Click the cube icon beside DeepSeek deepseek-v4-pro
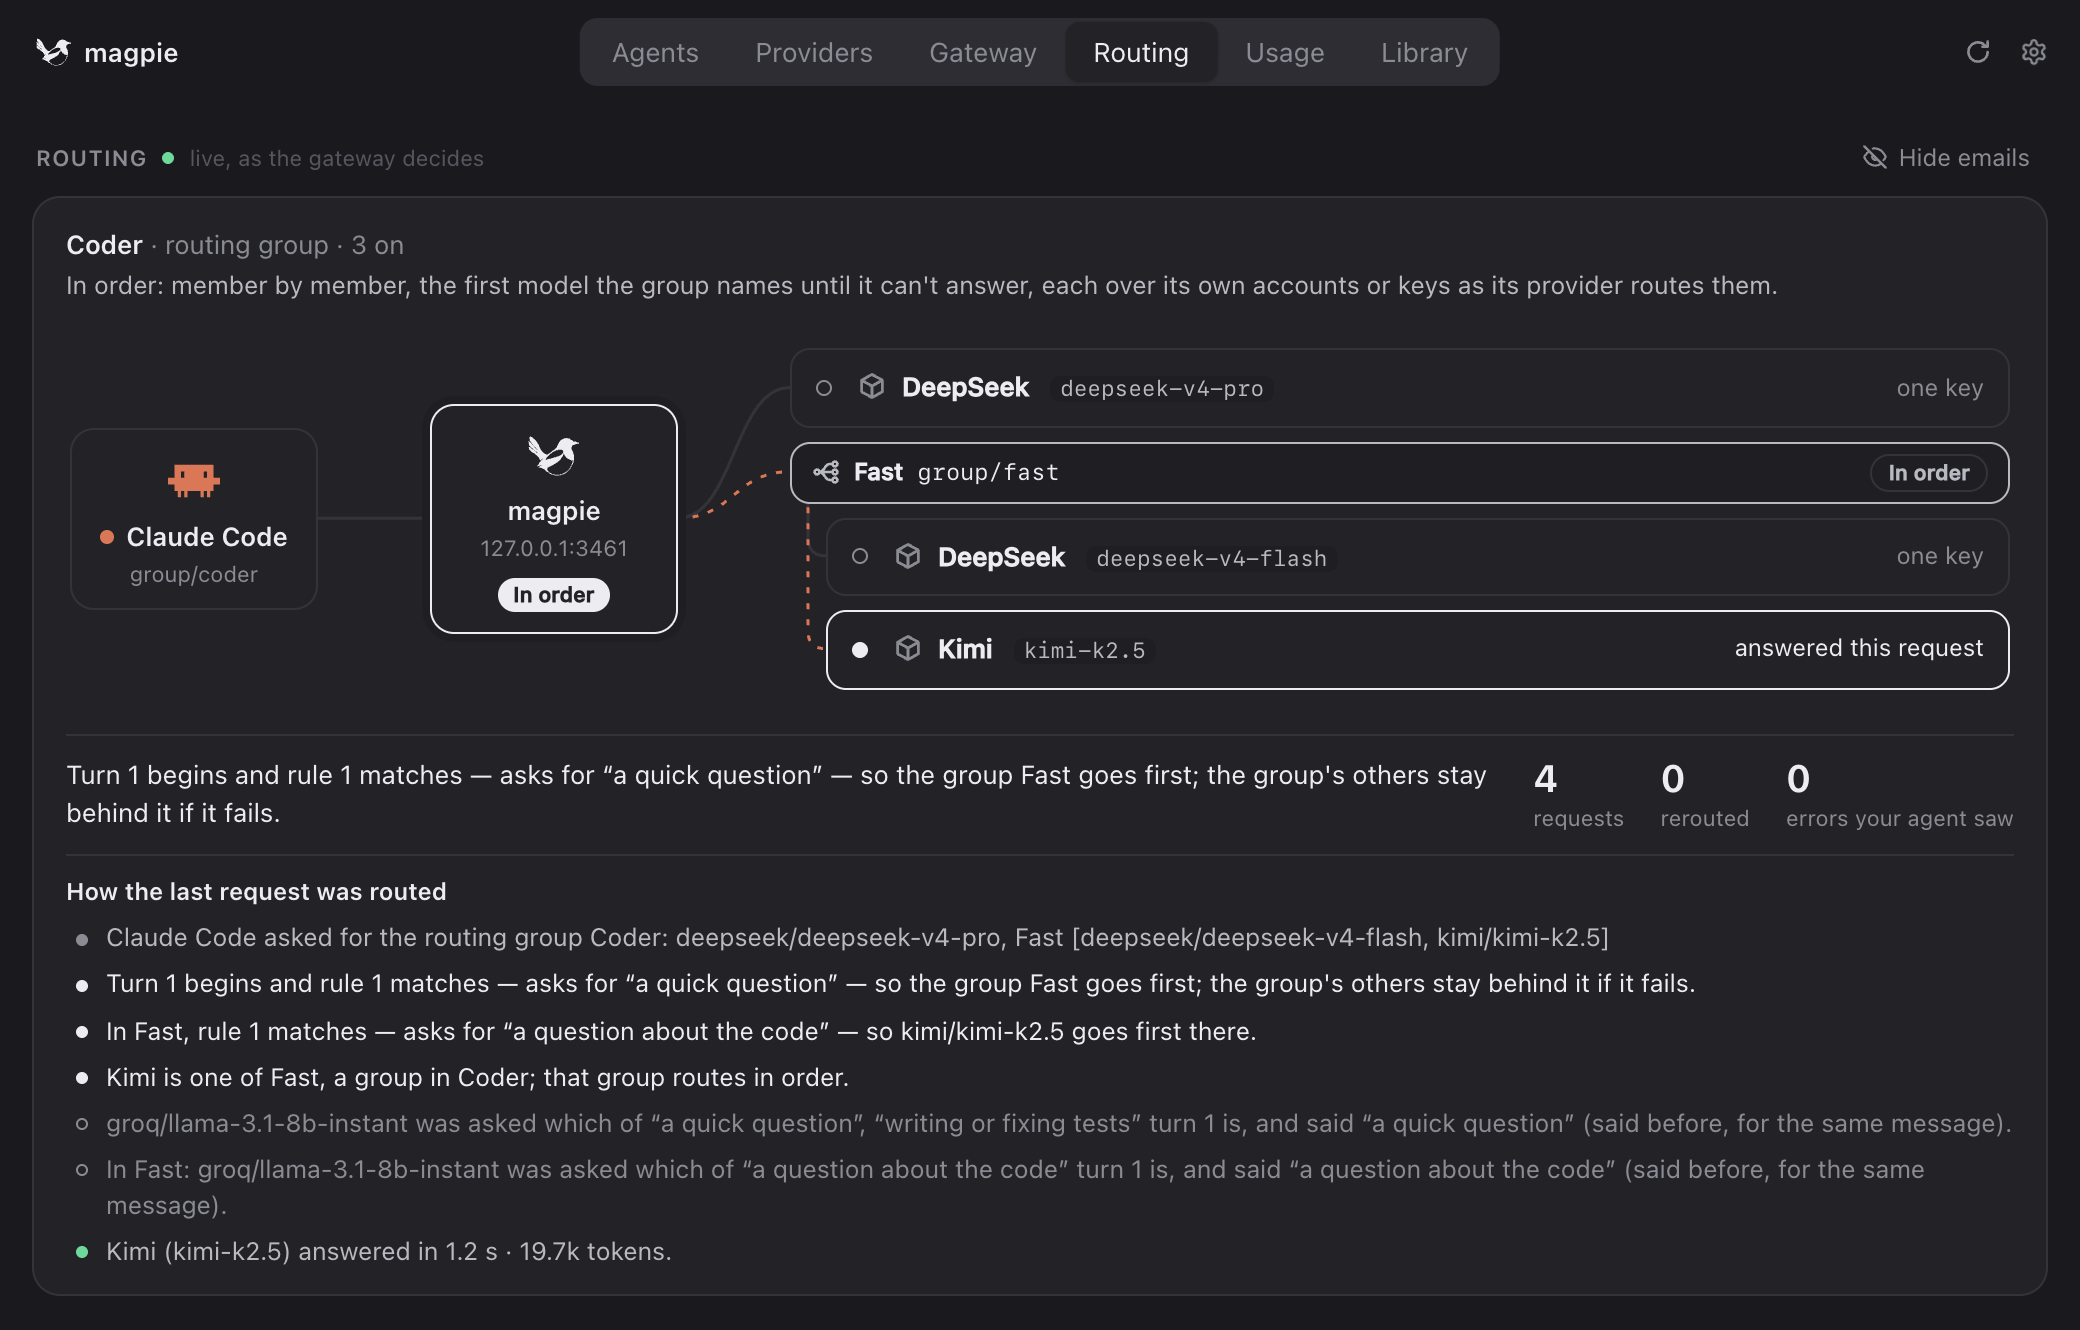2080x1330 pixels. pyautogui.click(x=872, y=387)
